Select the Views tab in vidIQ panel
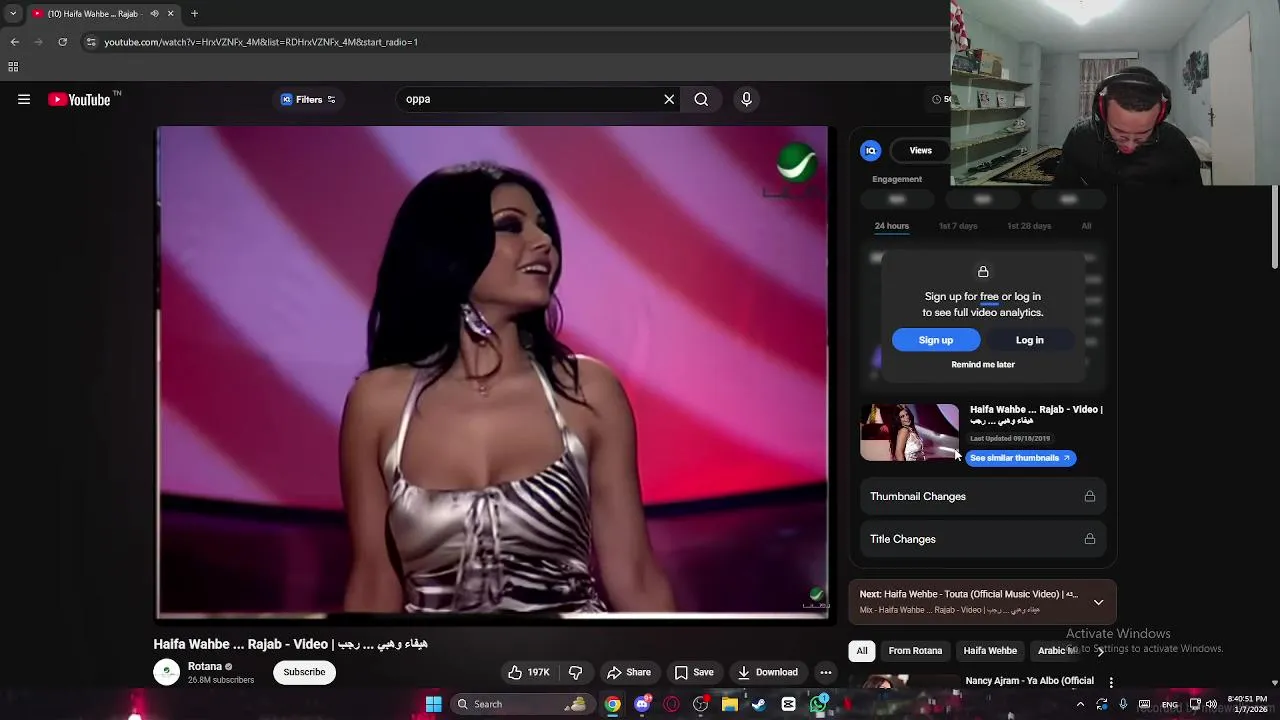Image resolution: width=1280 pixels, height=720 pixels. 920,151
